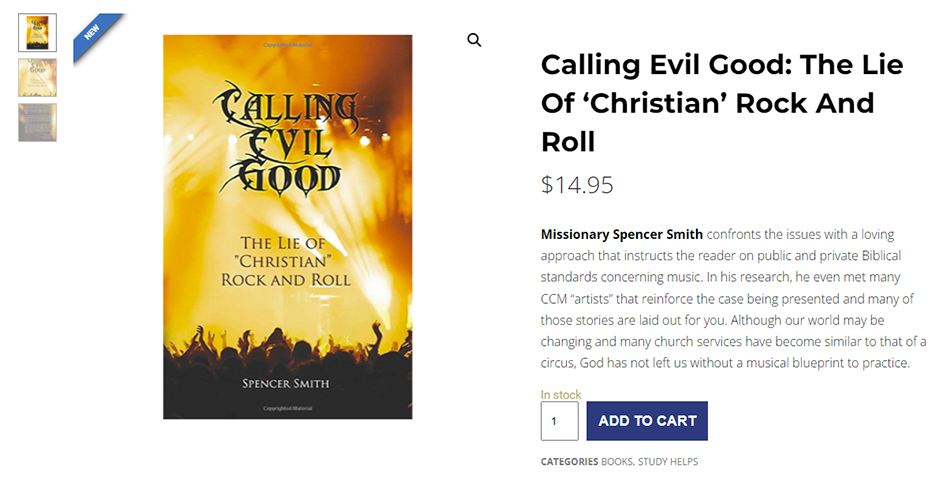Open the Books category link

(617, 462)
